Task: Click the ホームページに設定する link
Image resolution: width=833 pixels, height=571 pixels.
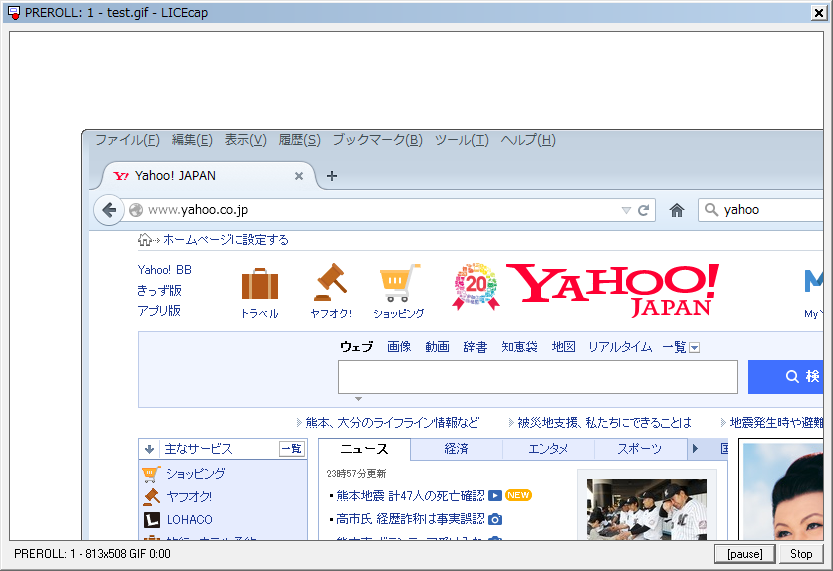Action: click(x=226, y=240)
